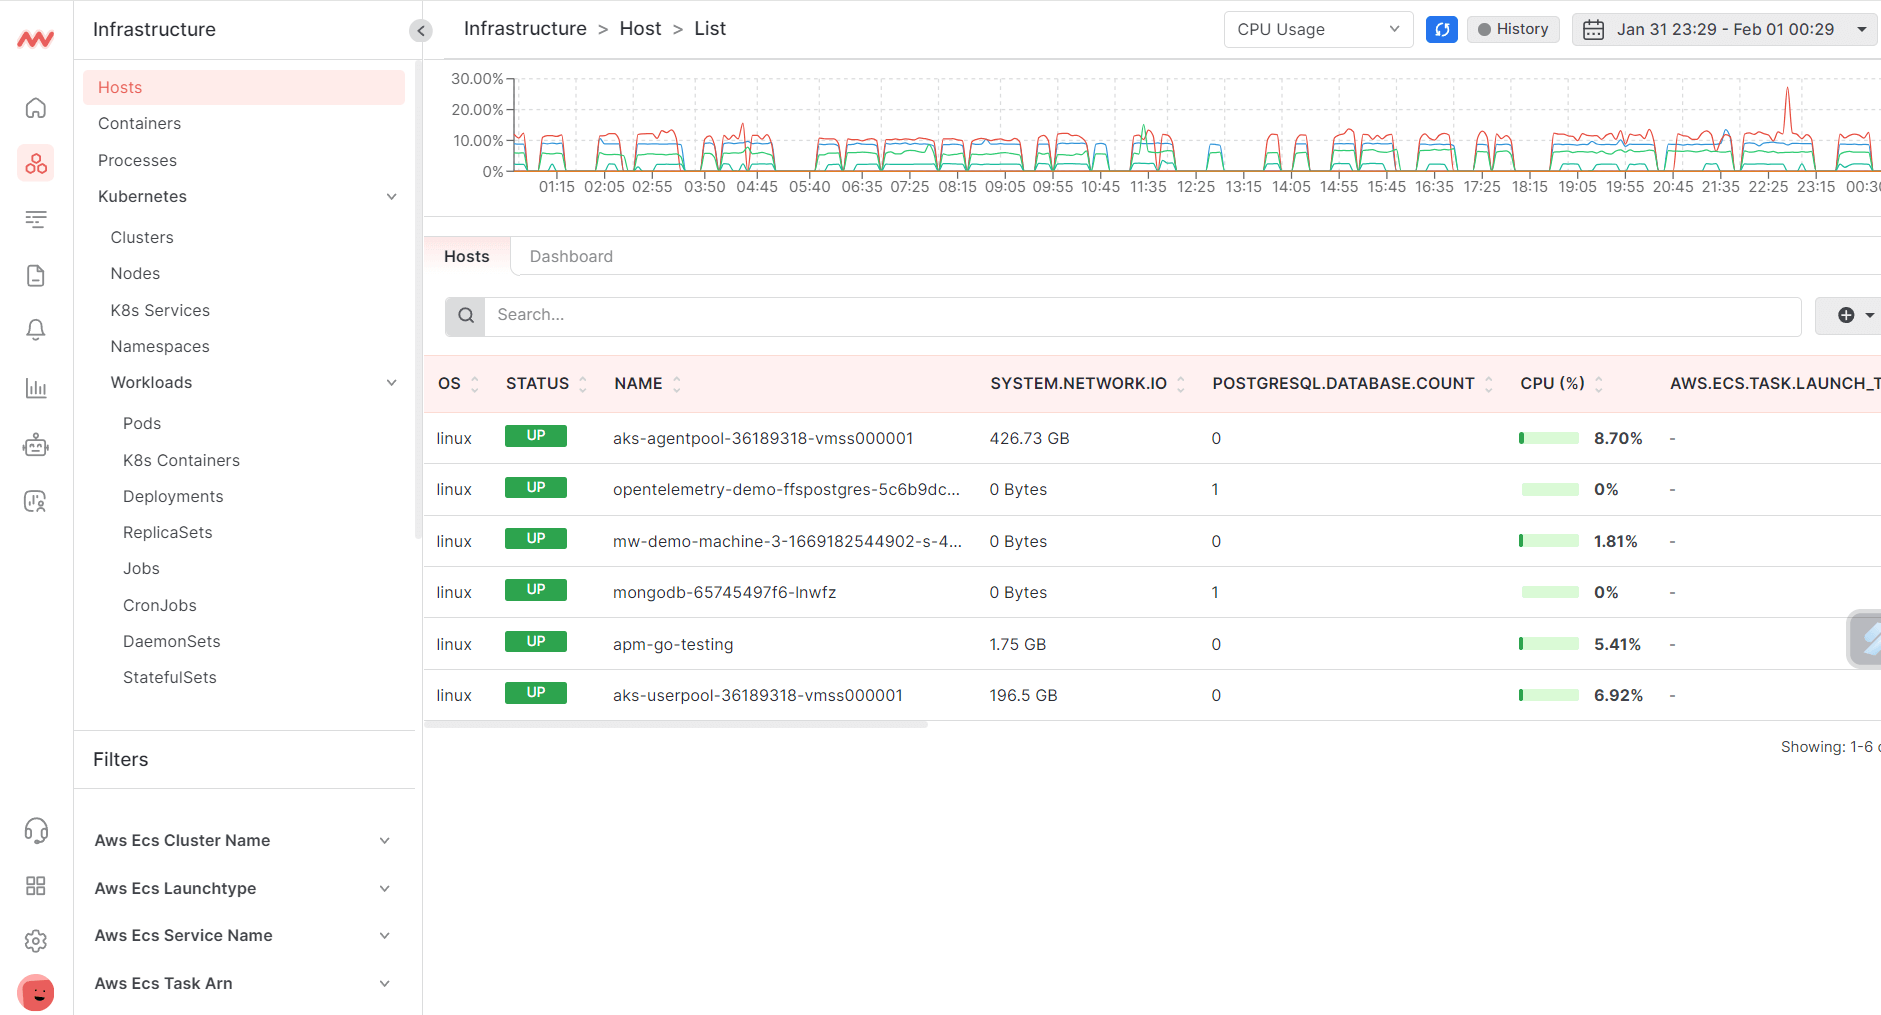This screenshot has width=1881, height=1015.
Task: Open the Settings gear icon
Action: tap(36, 940)
